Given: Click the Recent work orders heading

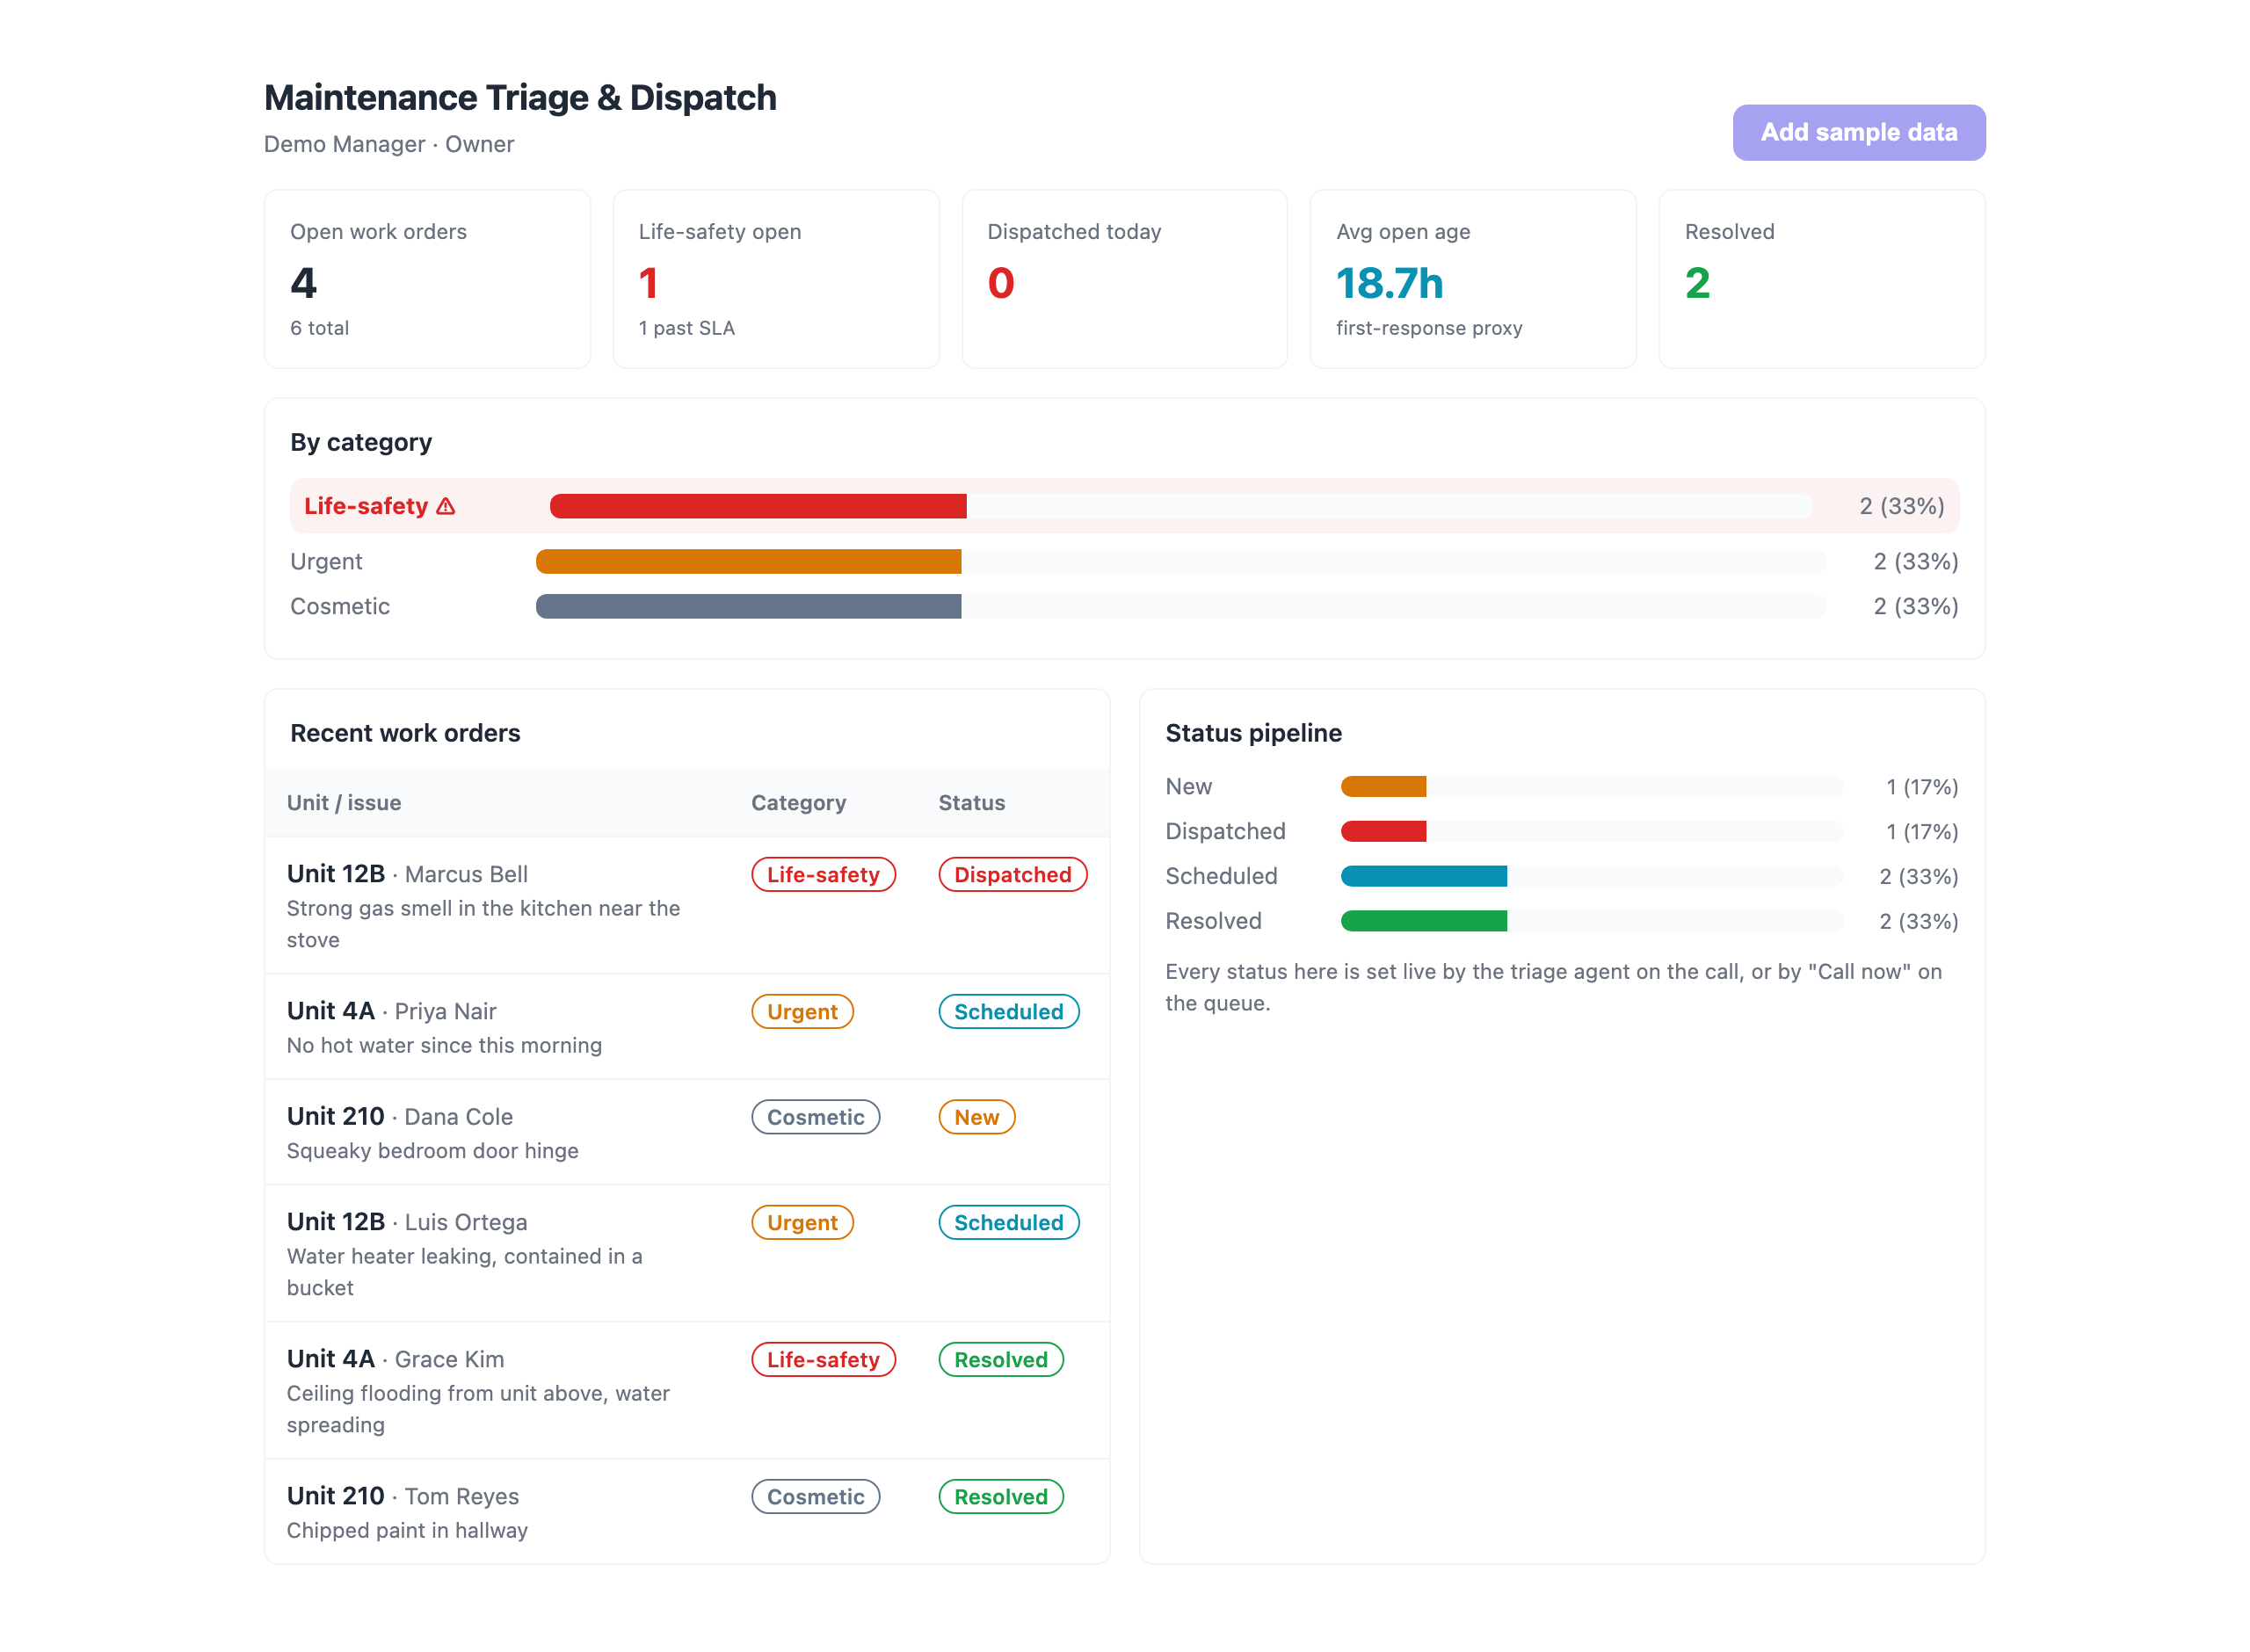Looking at the screenshot, I should pyautogui.click(x=405, y=733).
